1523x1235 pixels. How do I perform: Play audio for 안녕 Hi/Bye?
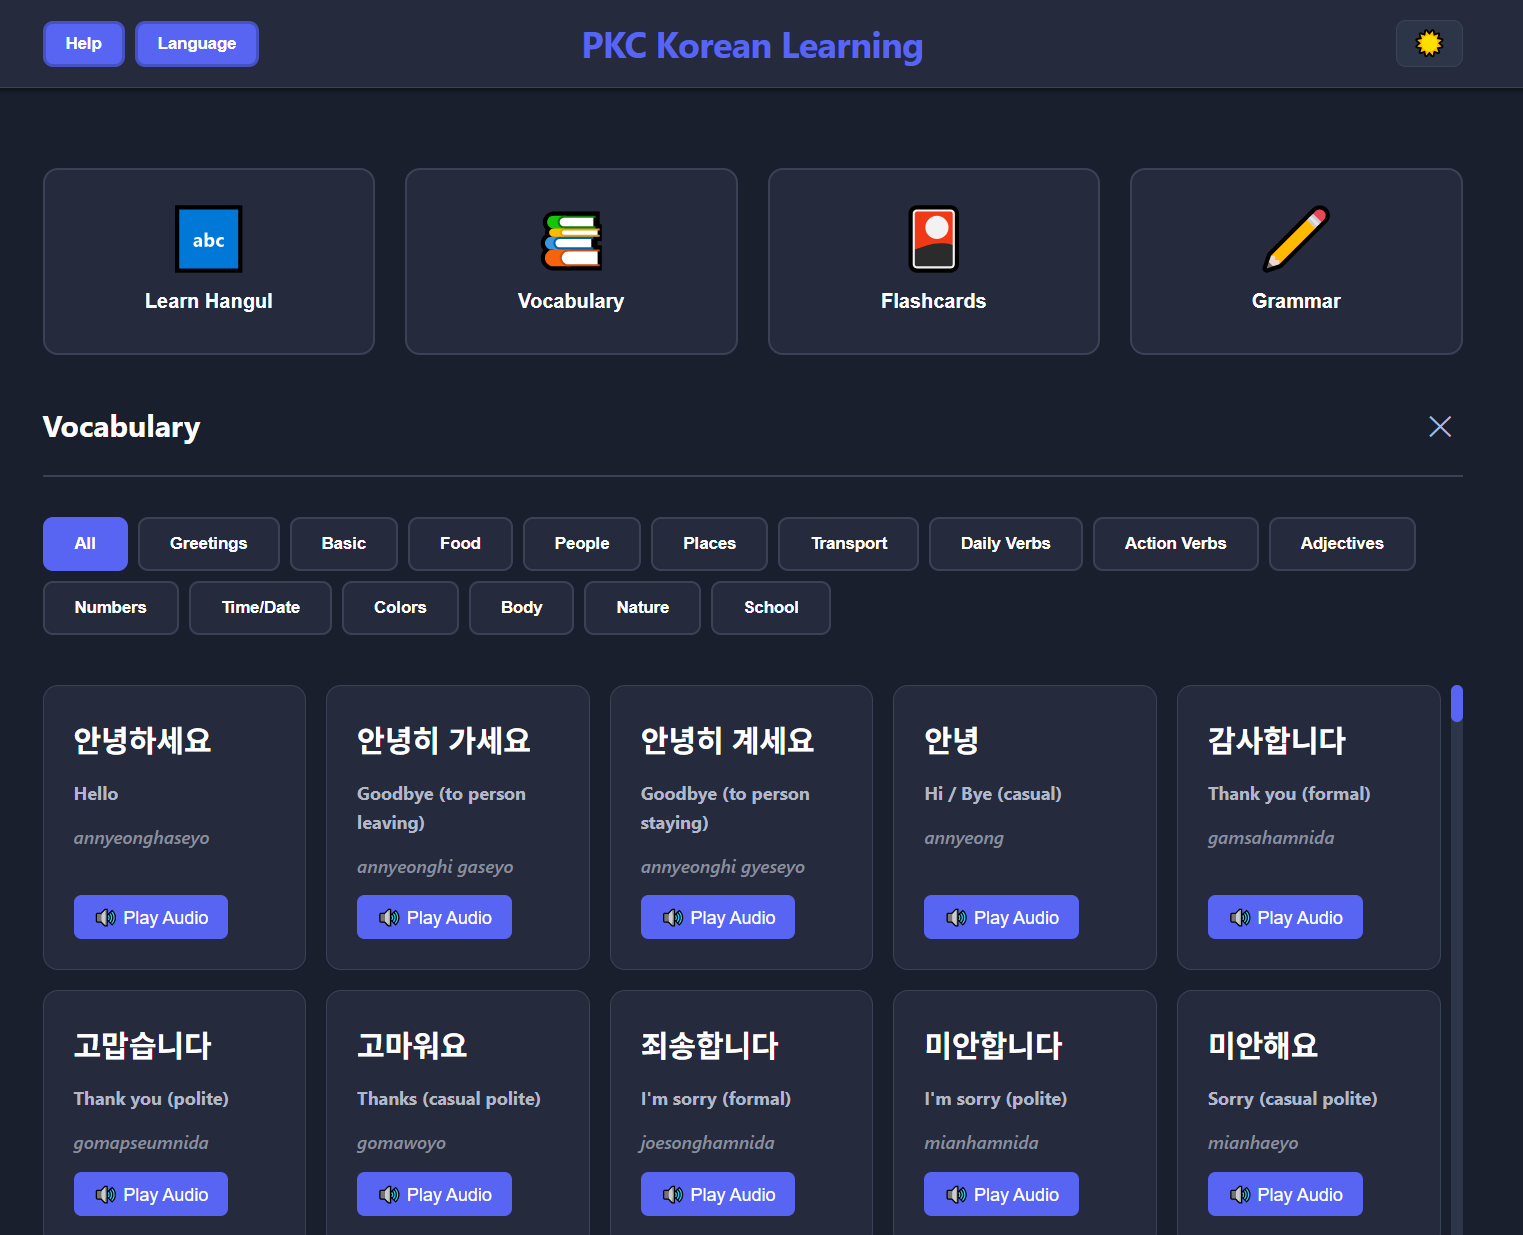[1001, 917]
